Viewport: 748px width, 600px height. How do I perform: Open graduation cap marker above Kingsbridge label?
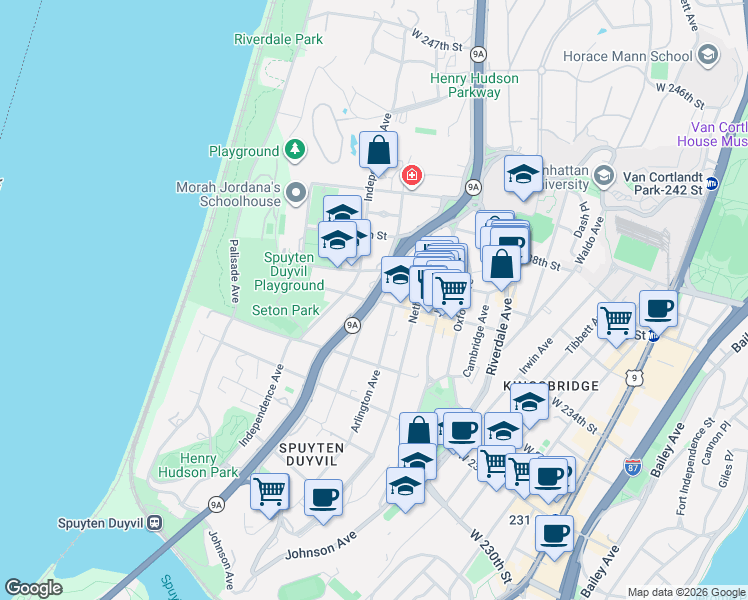(529, 403)
